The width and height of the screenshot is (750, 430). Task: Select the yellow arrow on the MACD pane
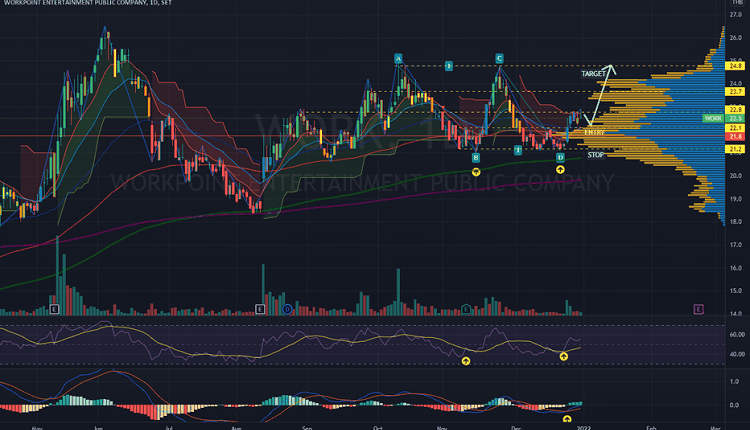(567, 419)
